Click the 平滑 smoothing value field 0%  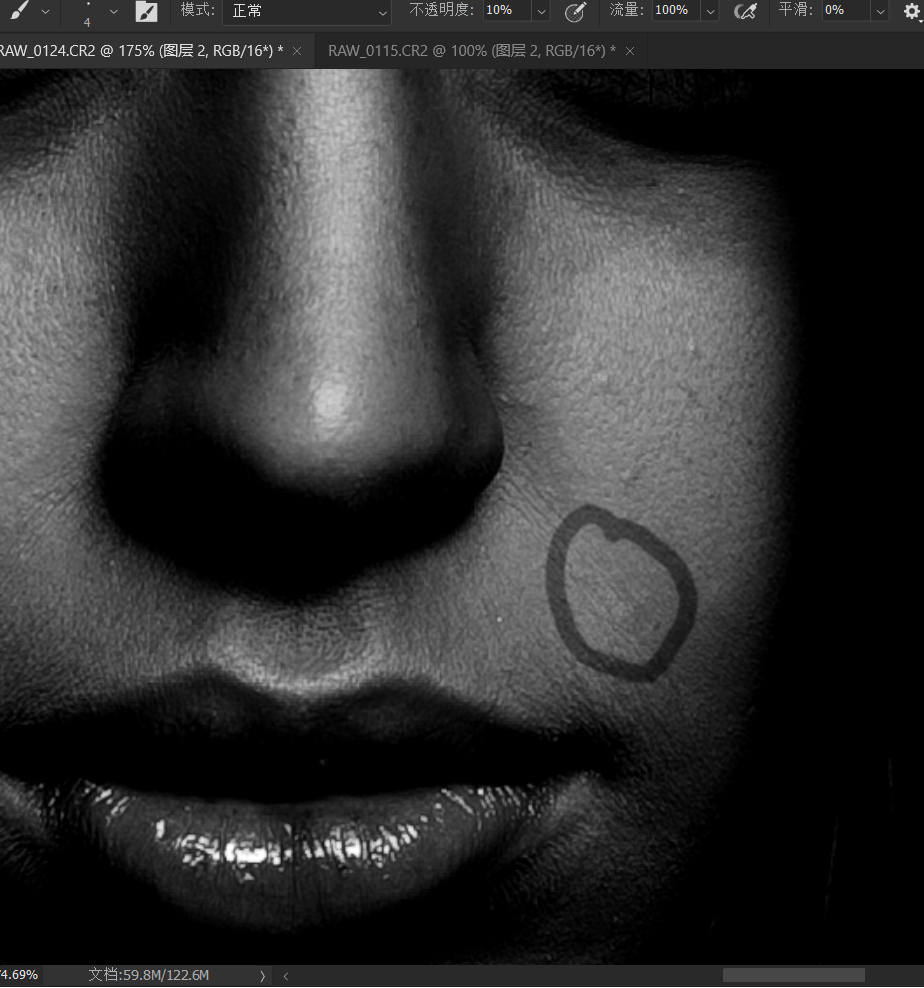click(846, 10)
